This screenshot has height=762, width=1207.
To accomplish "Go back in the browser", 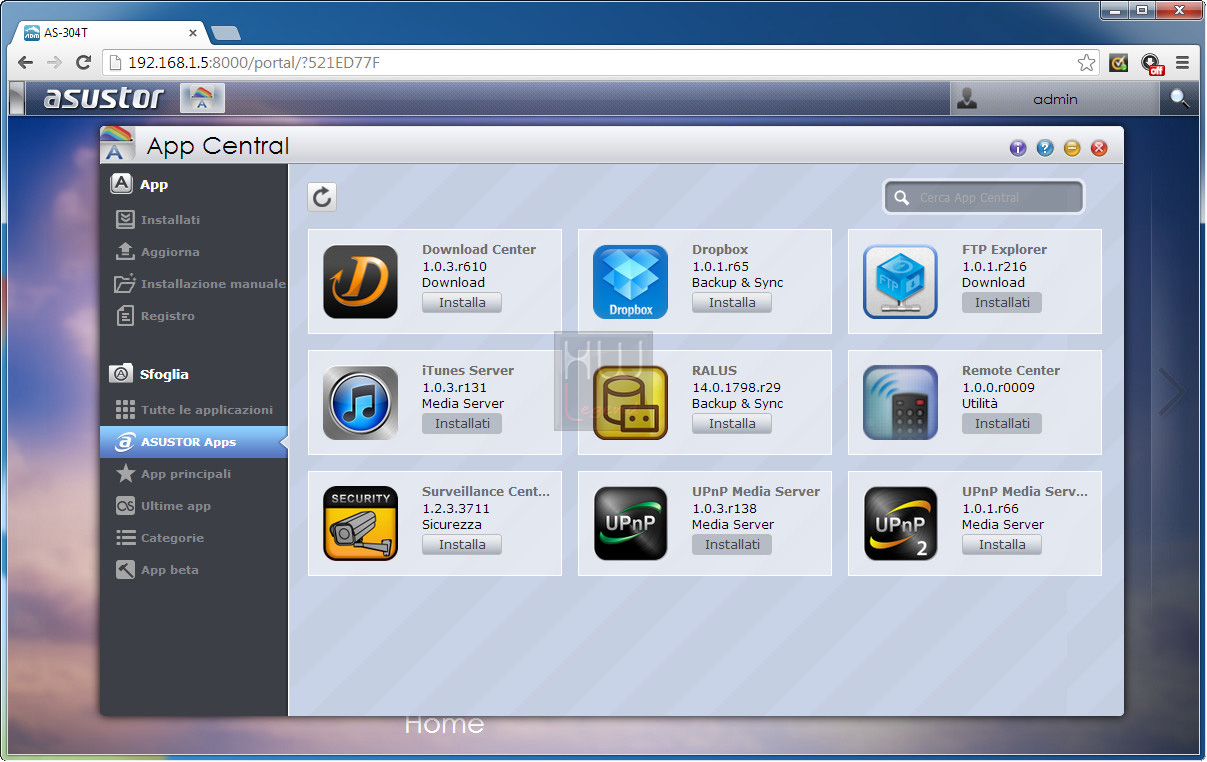I will click(x=26, y=63).
